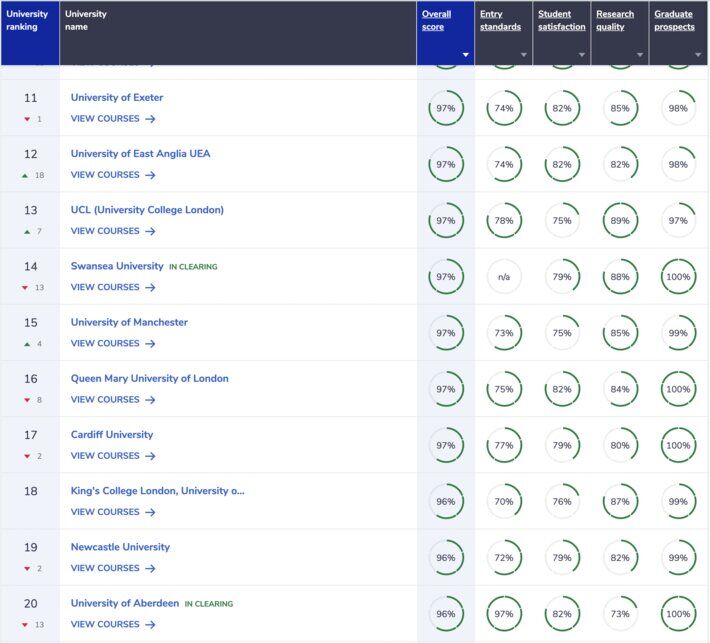Sort by Entry standards dropdown arrow
The height and width of the screenshot is (643, 710).
[523, 55]
